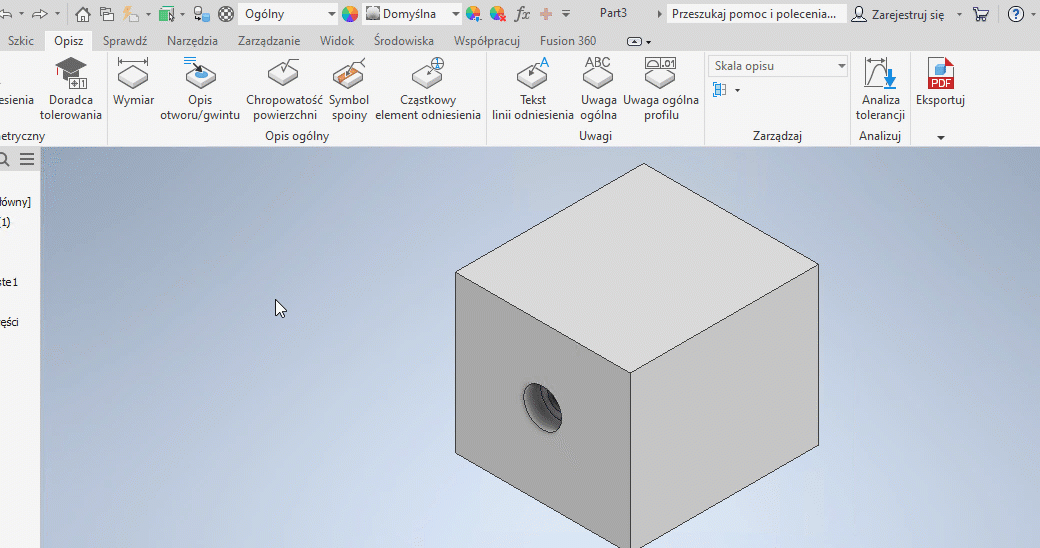Click the green select filter icon
This screenshot has width=1040, height=548.
pyautogui.click(x=166, y=13)
